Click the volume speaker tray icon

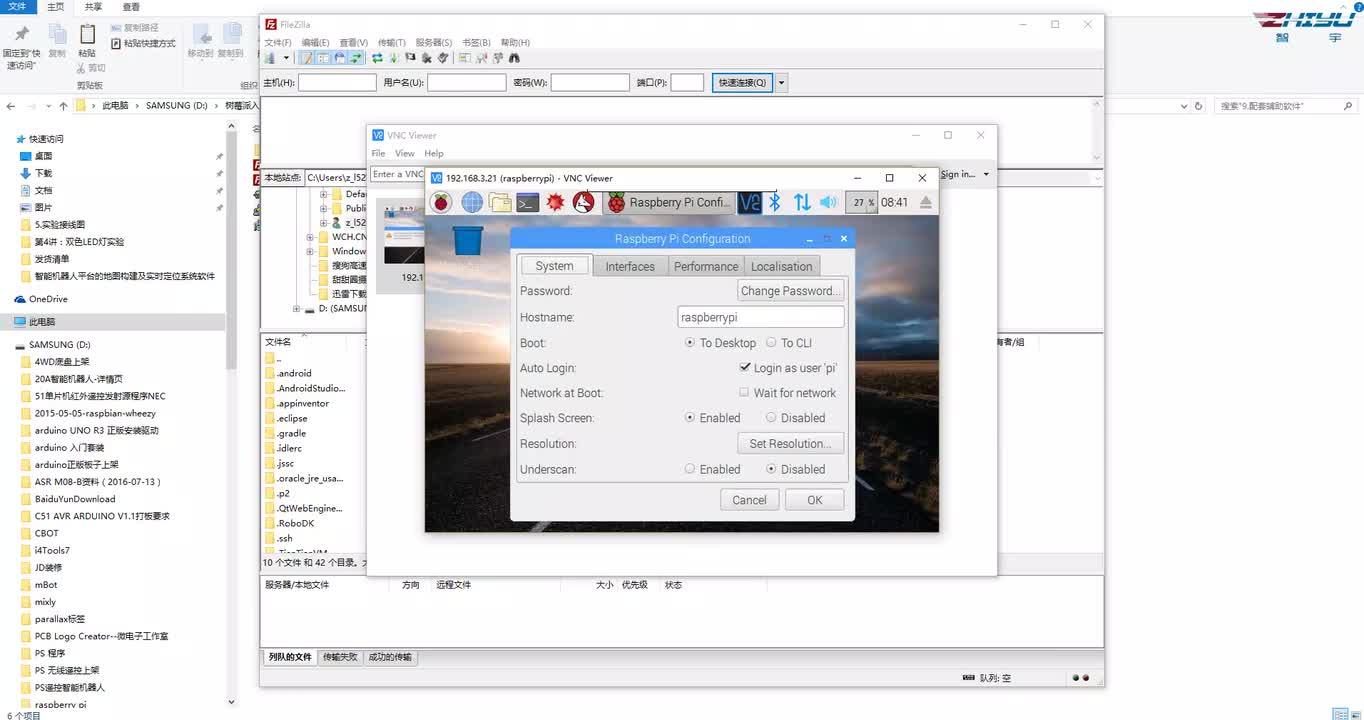tap(828, 202)
